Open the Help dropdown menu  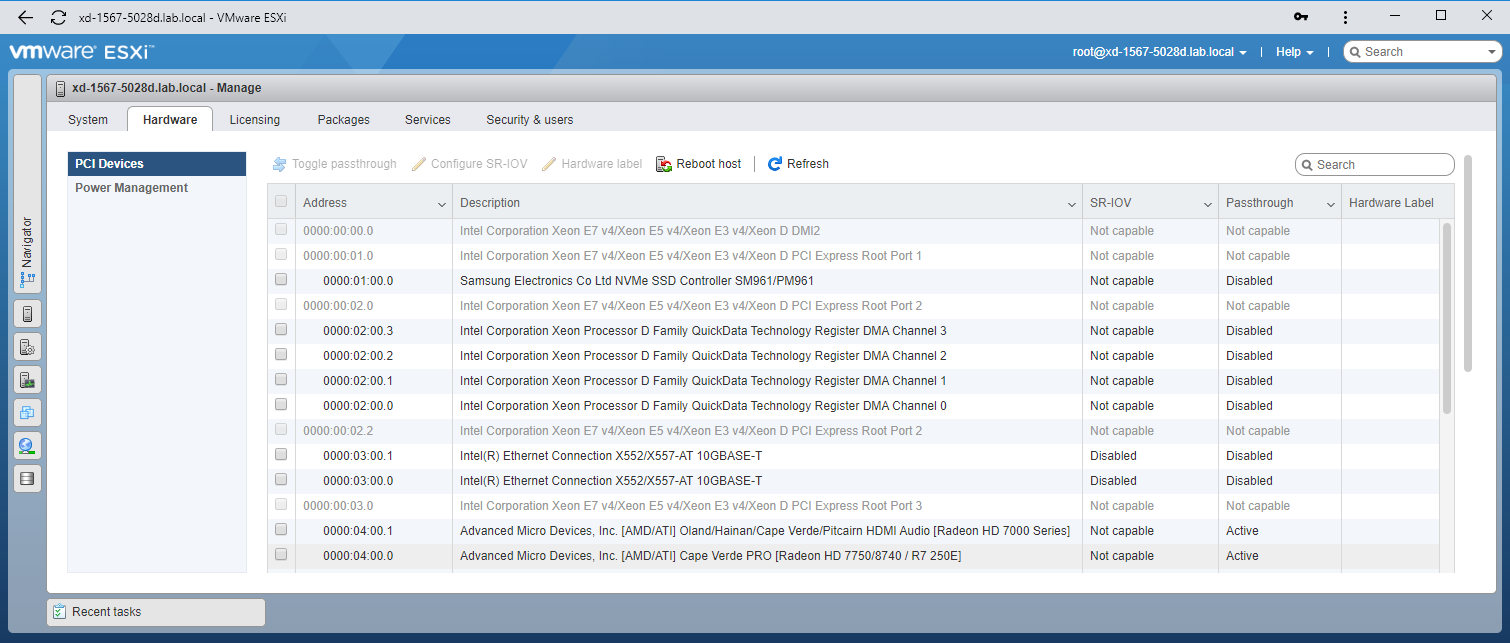click(1295, 52)
